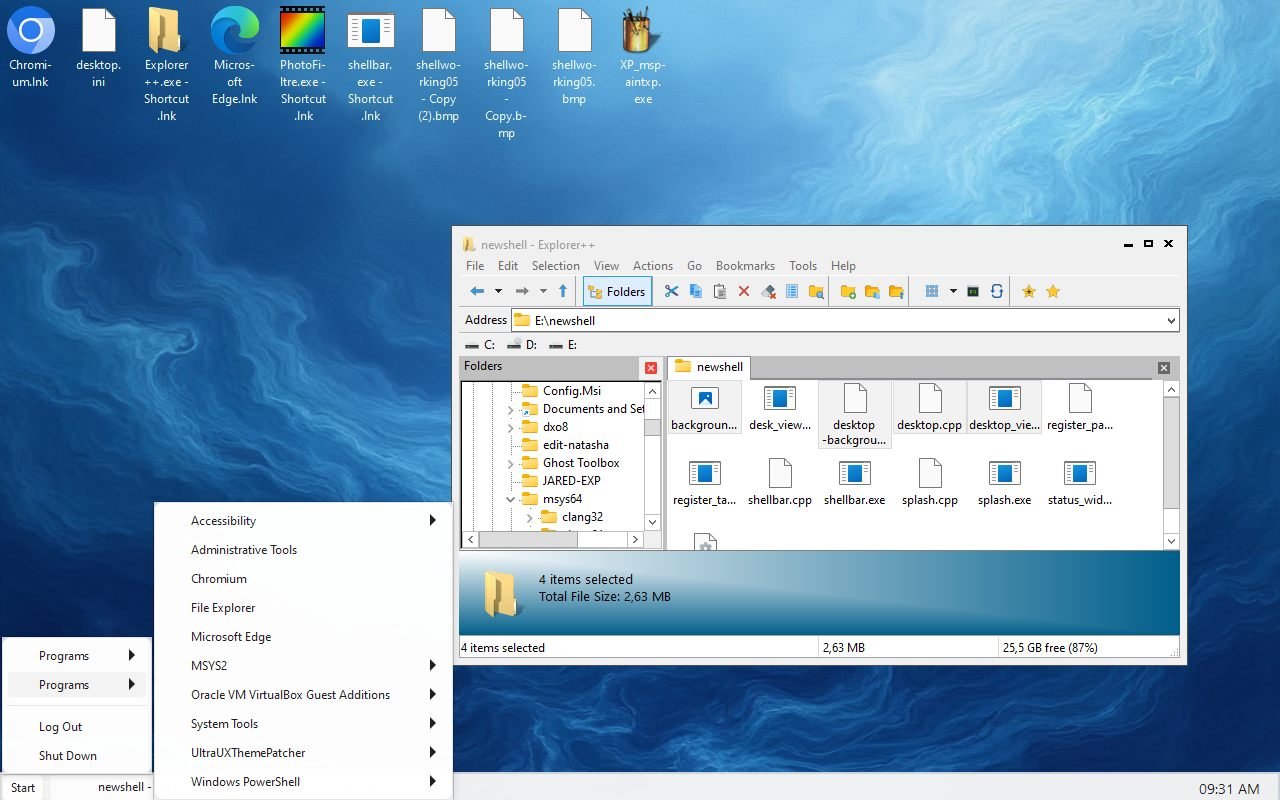Click the Delete icon on the toolbar
The width and height of the screenshot is (1280, 800).
point(744,291)
